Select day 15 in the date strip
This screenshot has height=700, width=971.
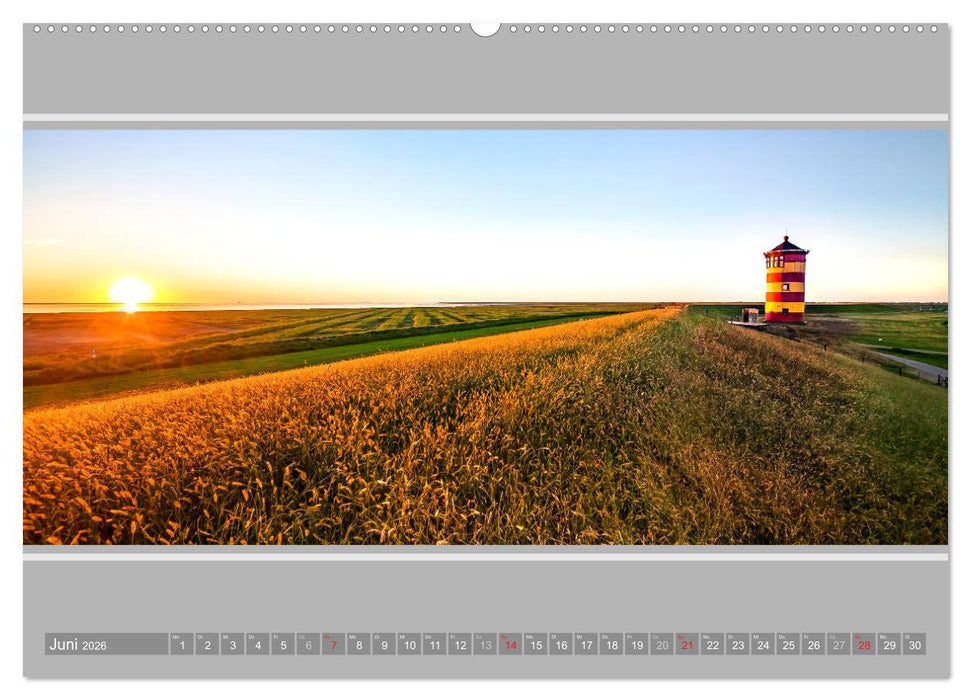tap(535, 645)
